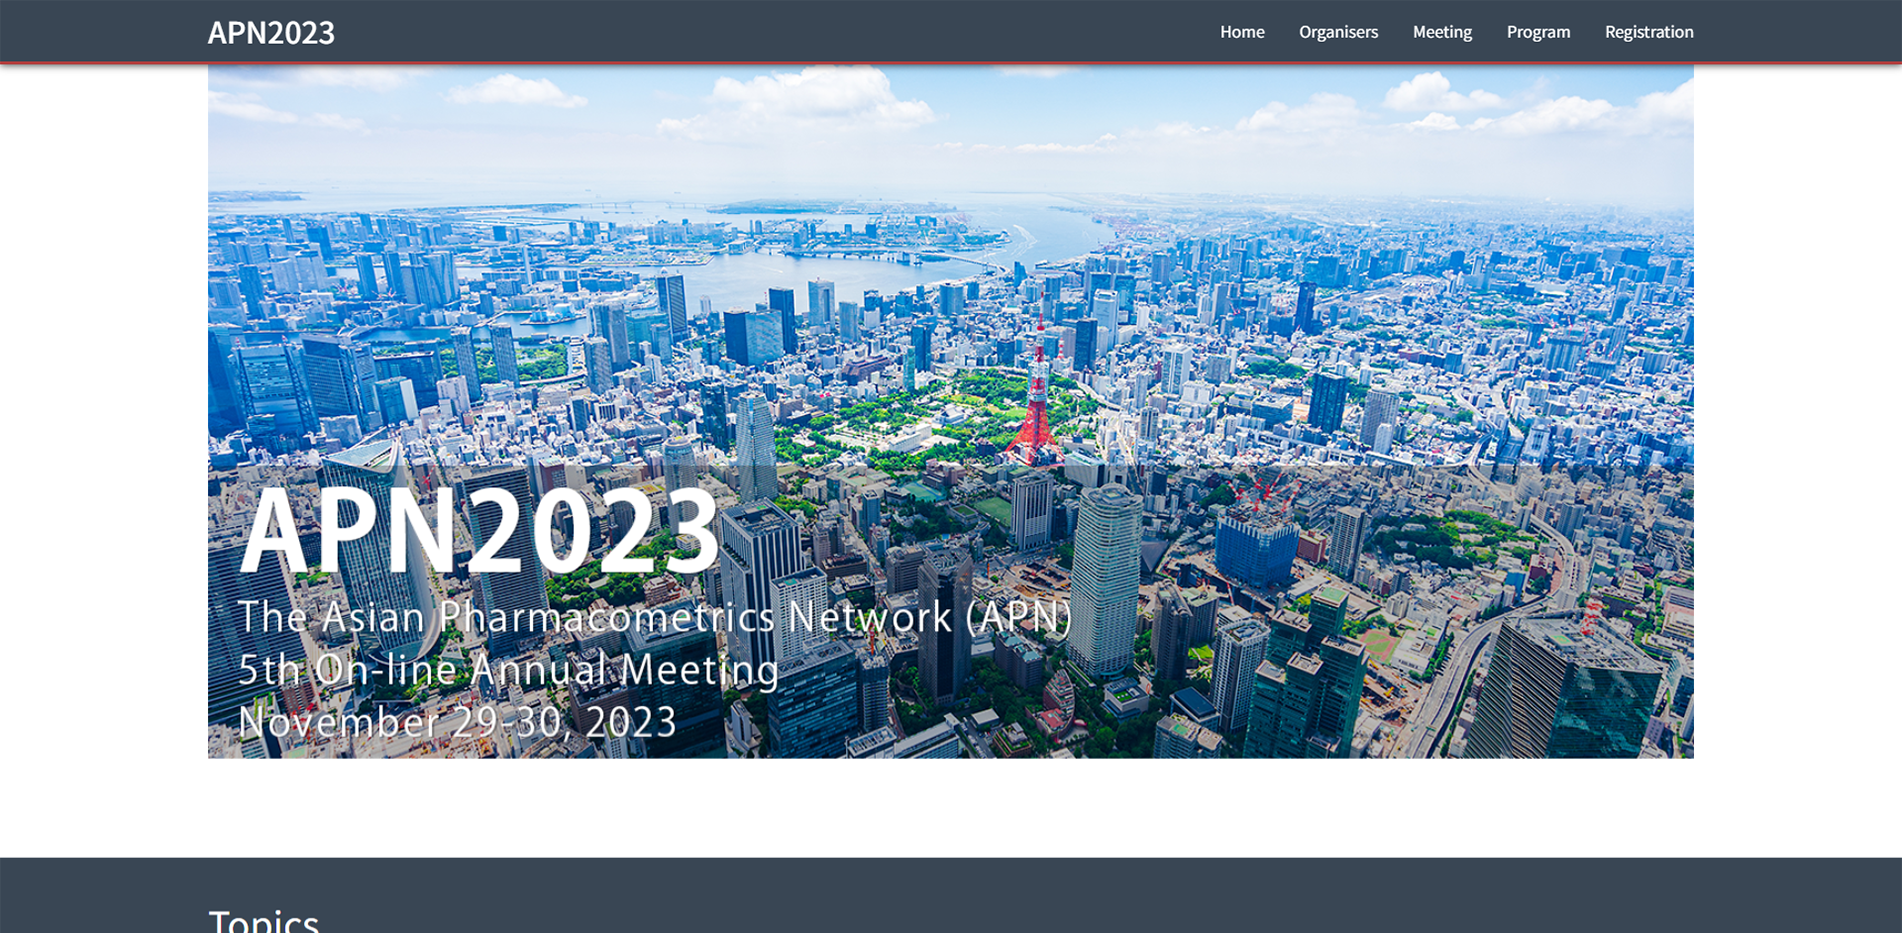This screenshot has width=1902, height=933.
Task: Click the red Tokyo Tower in banner
Action: tap(1036, 410)
